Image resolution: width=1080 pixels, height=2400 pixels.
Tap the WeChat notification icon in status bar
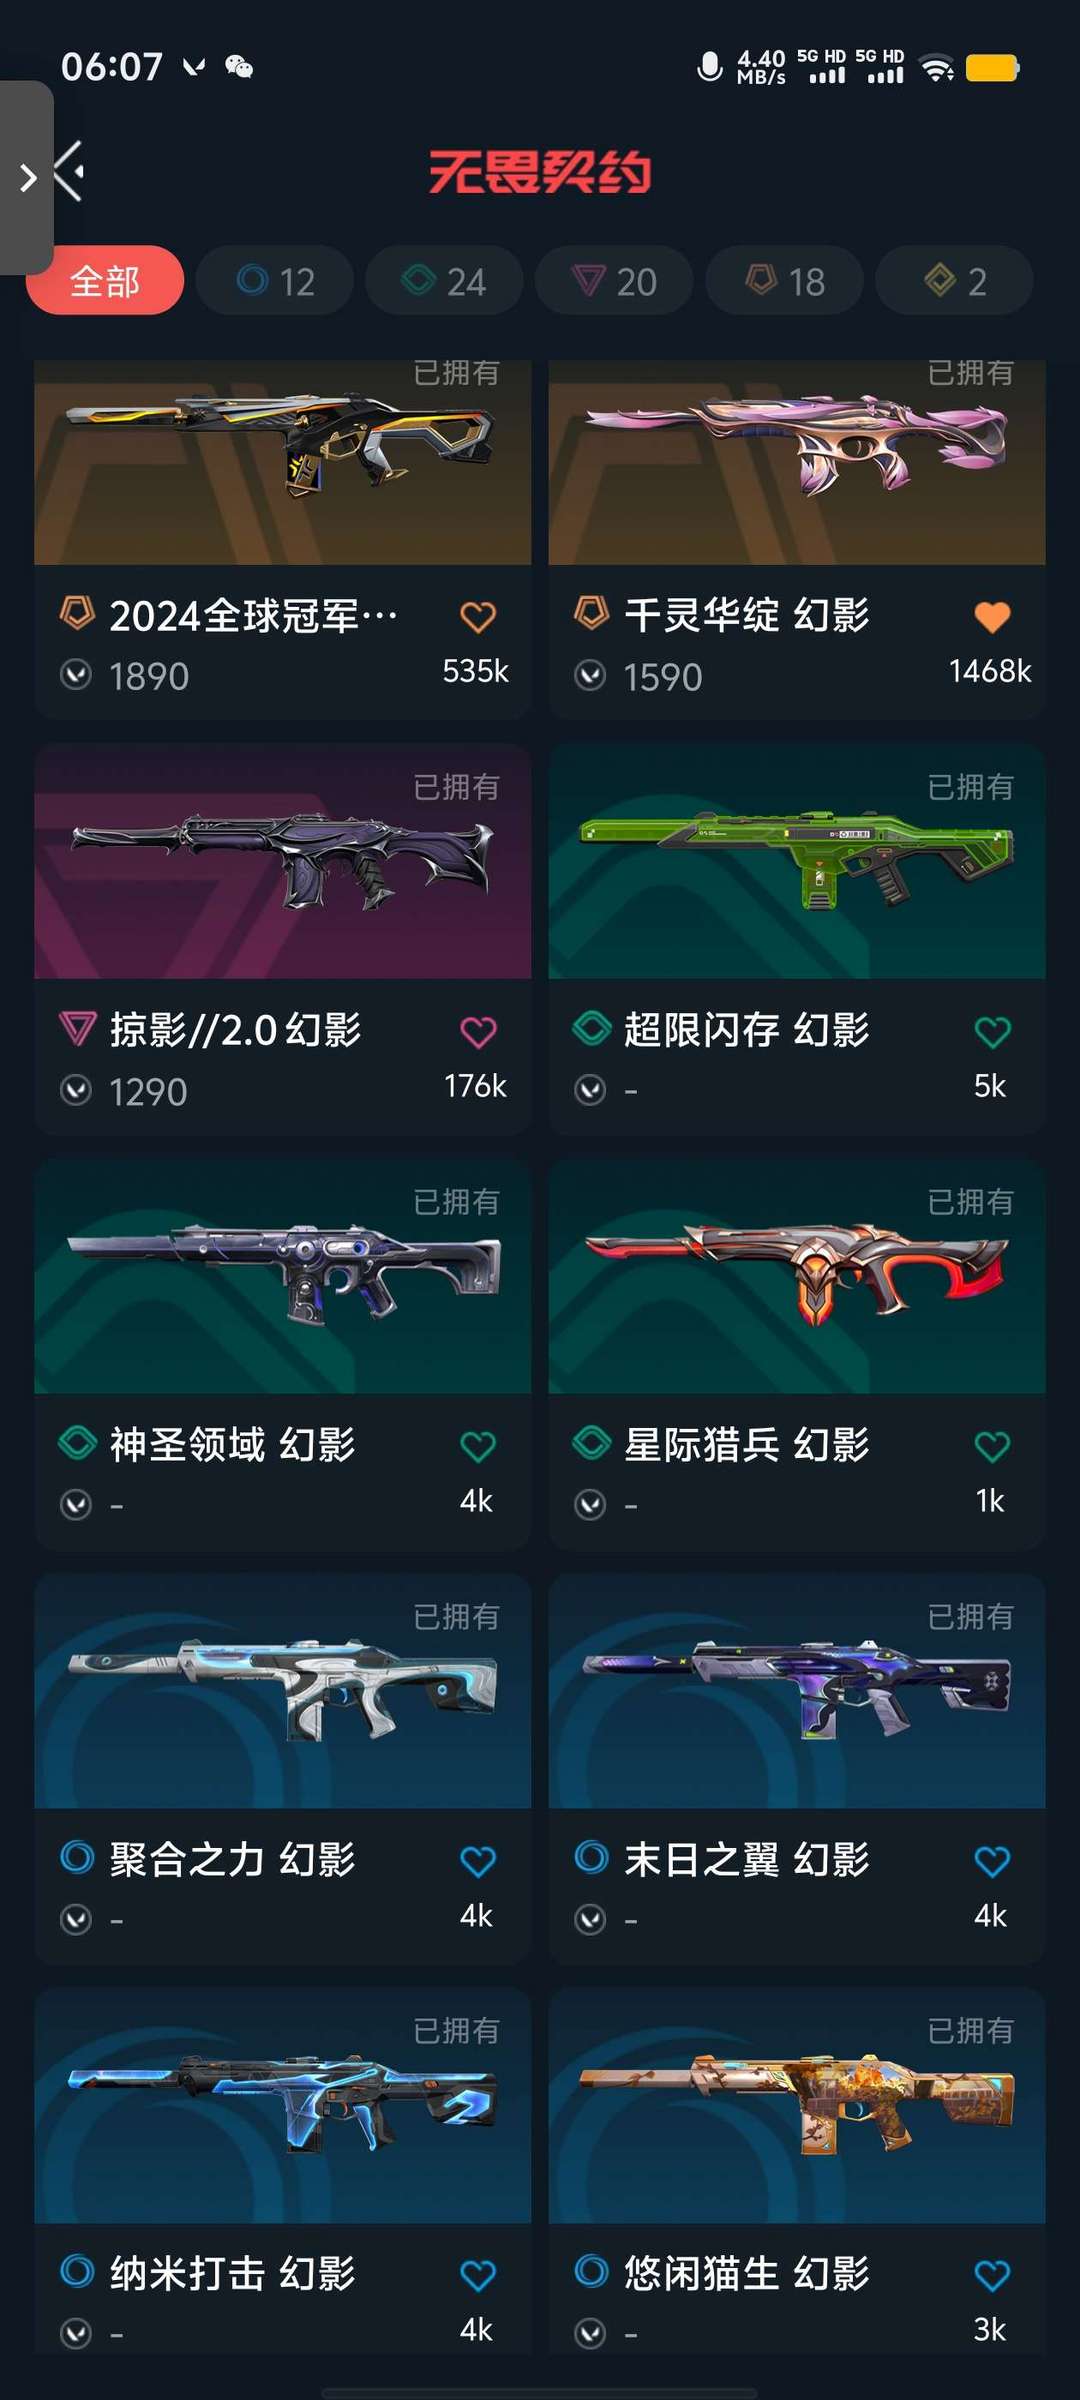(x=239, y=67)
